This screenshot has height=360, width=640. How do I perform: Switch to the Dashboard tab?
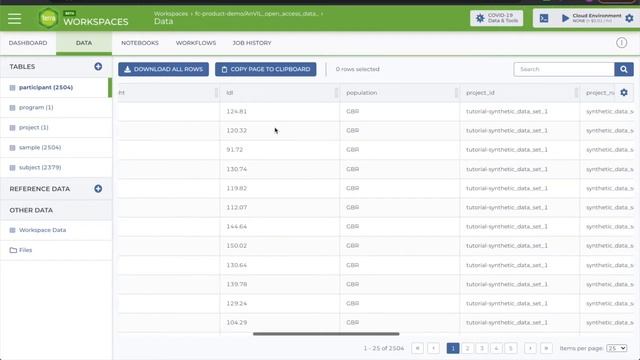28,43
